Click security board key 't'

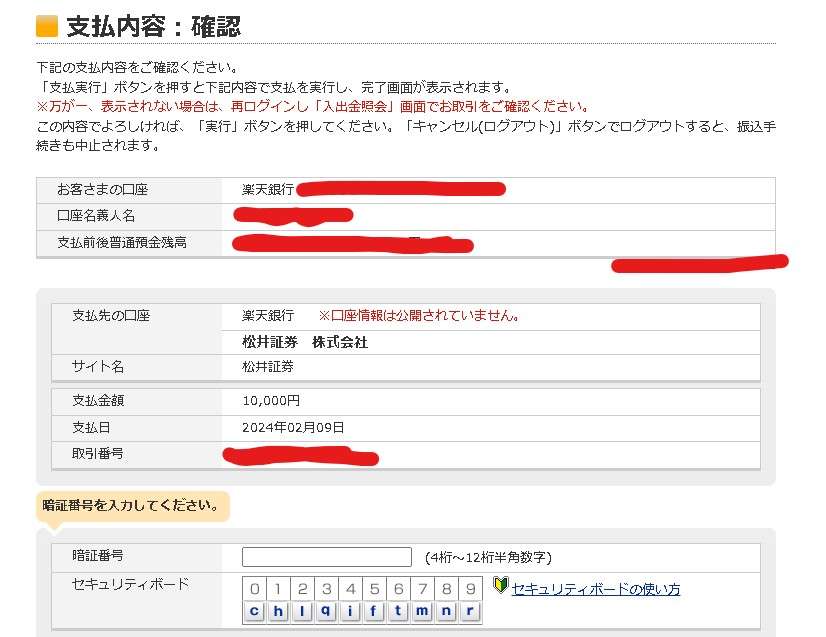tap(398, 611)
